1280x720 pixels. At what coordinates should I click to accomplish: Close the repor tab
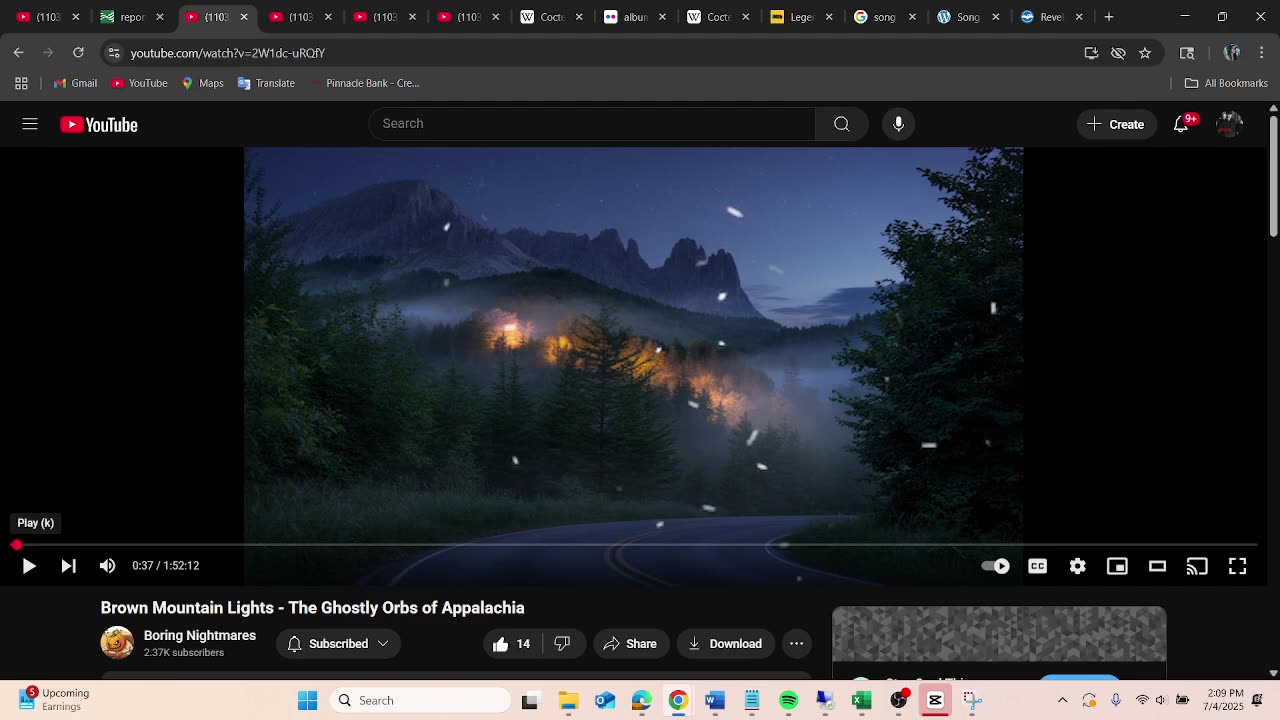pos(159,17)
